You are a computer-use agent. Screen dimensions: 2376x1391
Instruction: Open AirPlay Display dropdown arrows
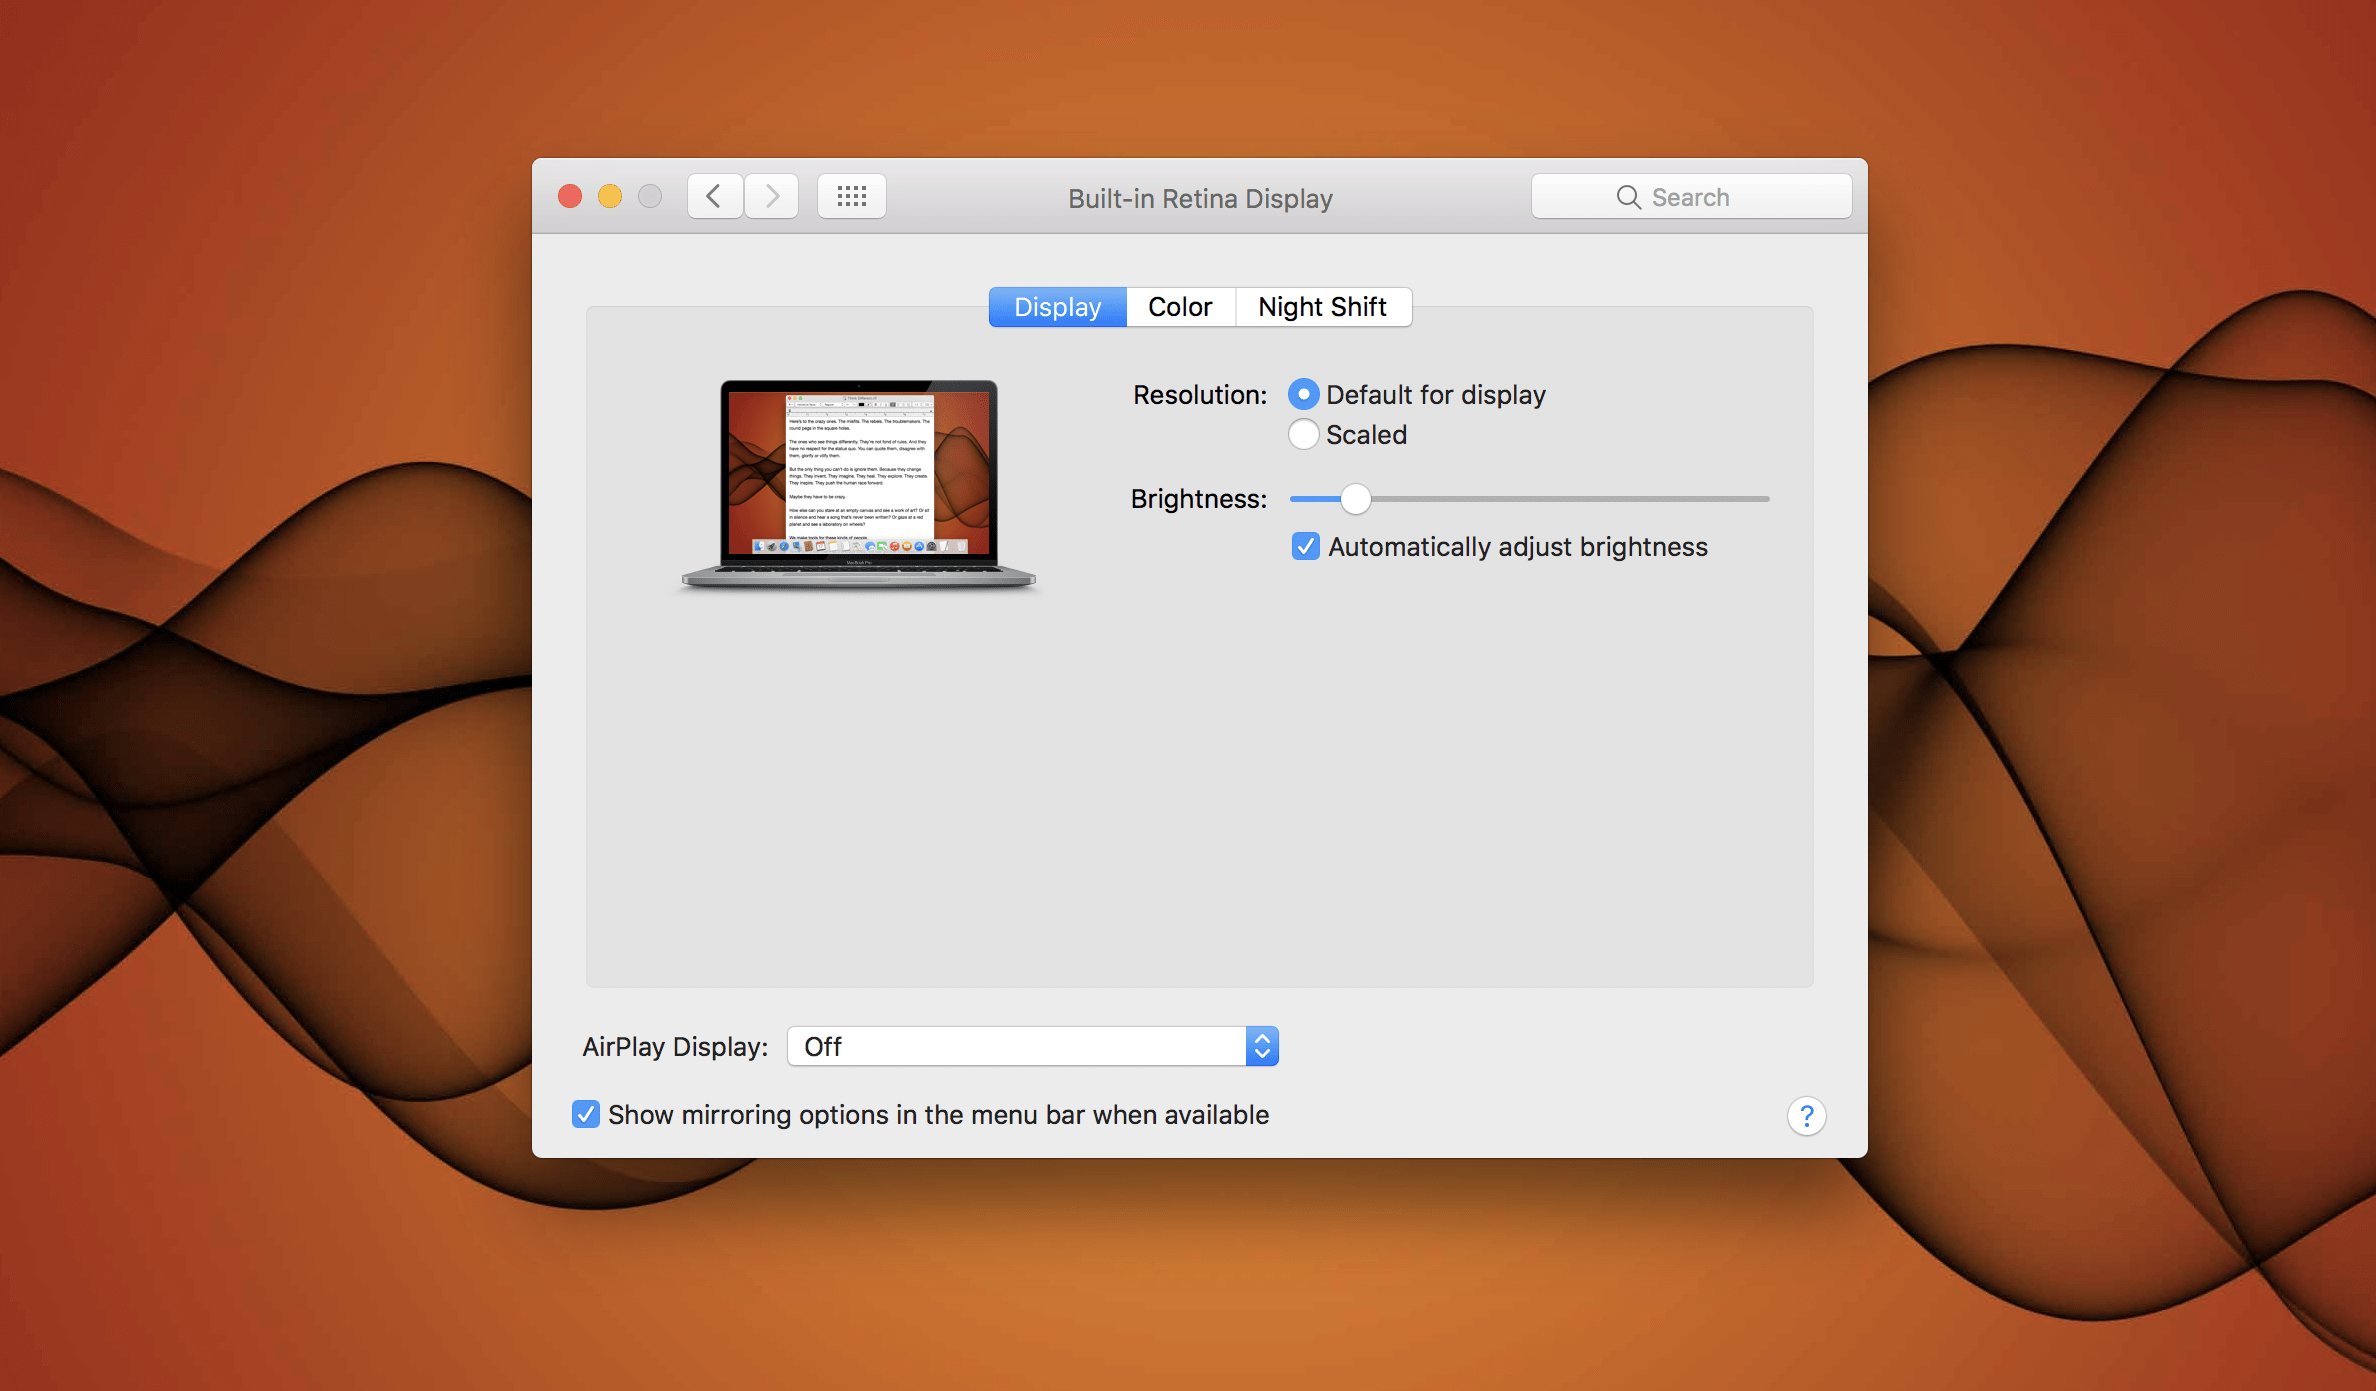click(x=1262, y=1046)
